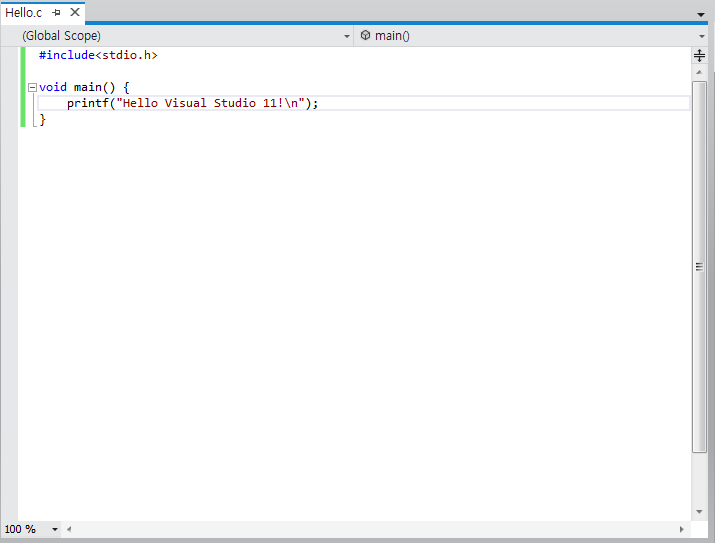Click the horizontal scroll right arrow
Screen dimensions: 715x543
(x=681, y=529)
